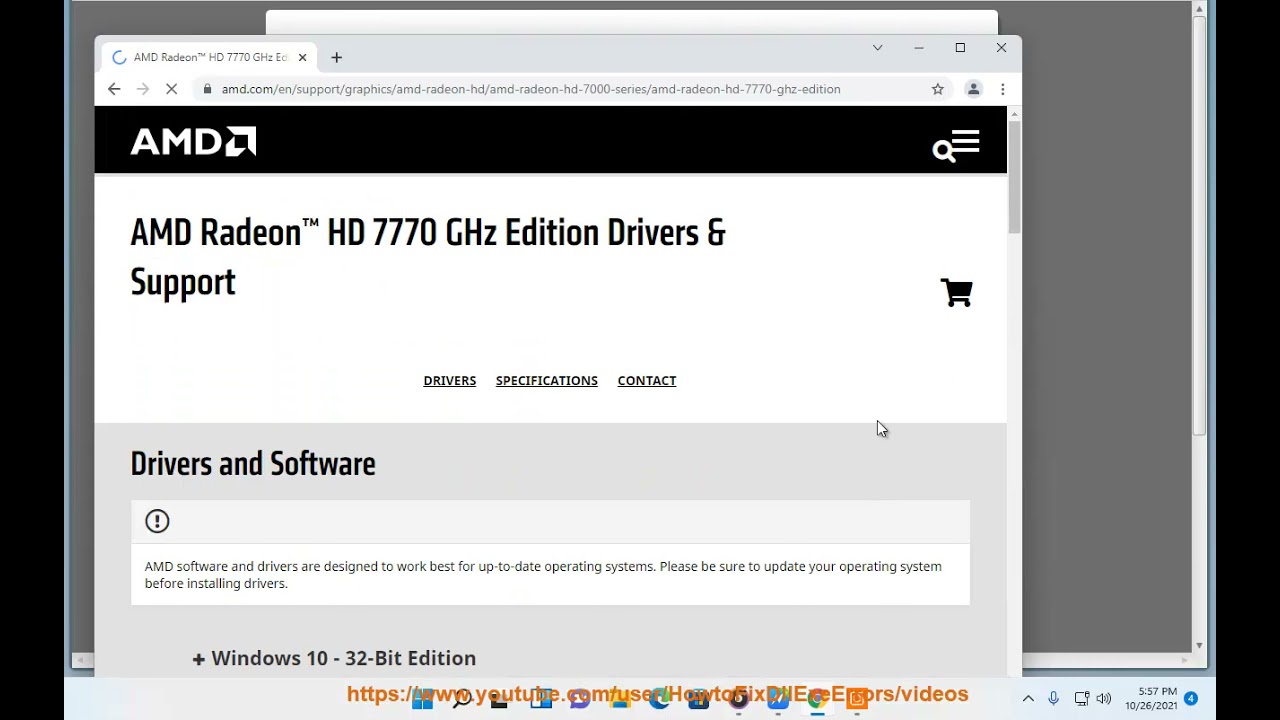Image resolution: width=1280 pixels, height=720 pixels.
Task: Click the exclamation alert icon
Action: point(157,521)
